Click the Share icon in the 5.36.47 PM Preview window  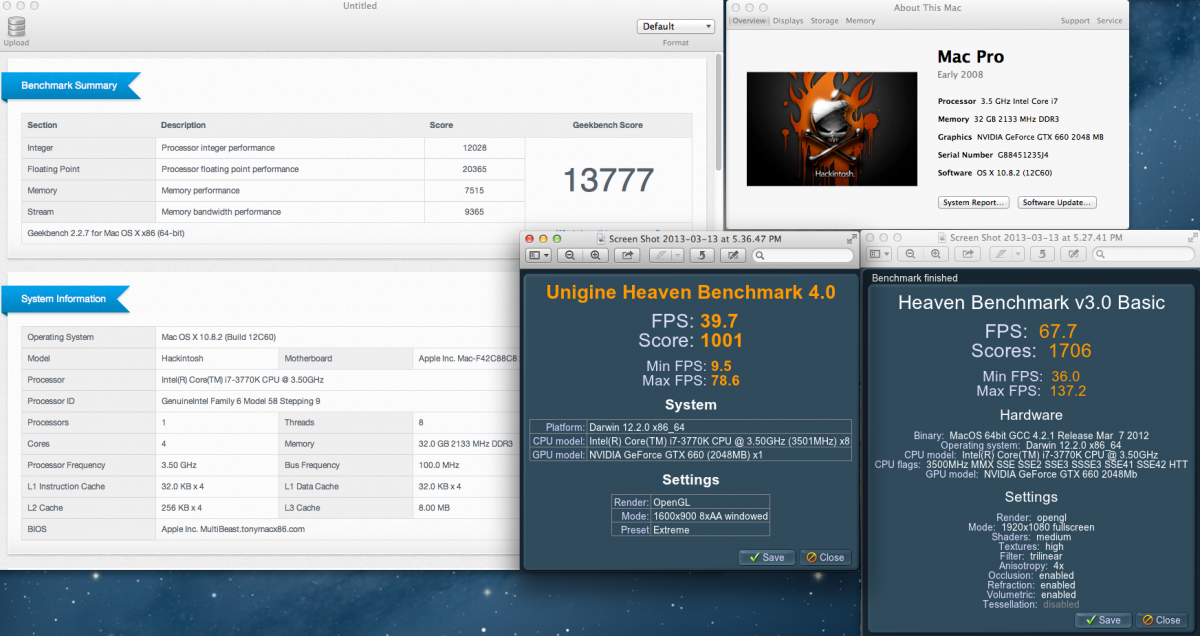628,255
